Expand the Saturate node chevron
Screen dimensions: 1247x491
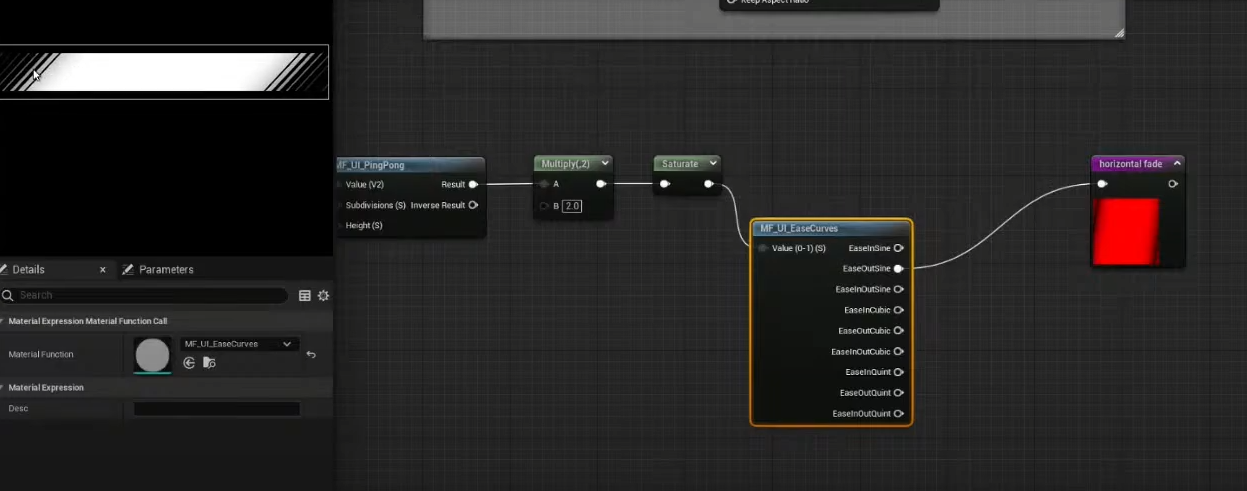tap(713, 164)
